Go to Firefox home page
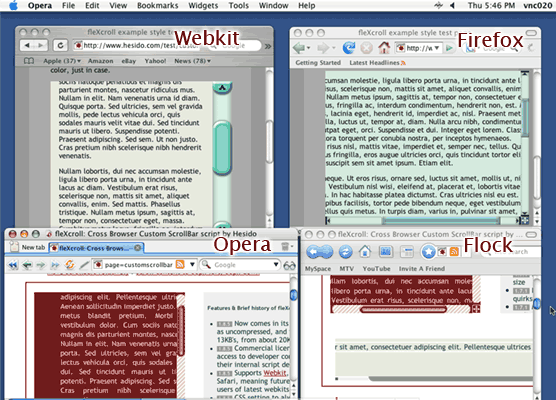Image resolution: width=556 pixels, height=400 pixels. pyautogui.click(x=384, y=48)
